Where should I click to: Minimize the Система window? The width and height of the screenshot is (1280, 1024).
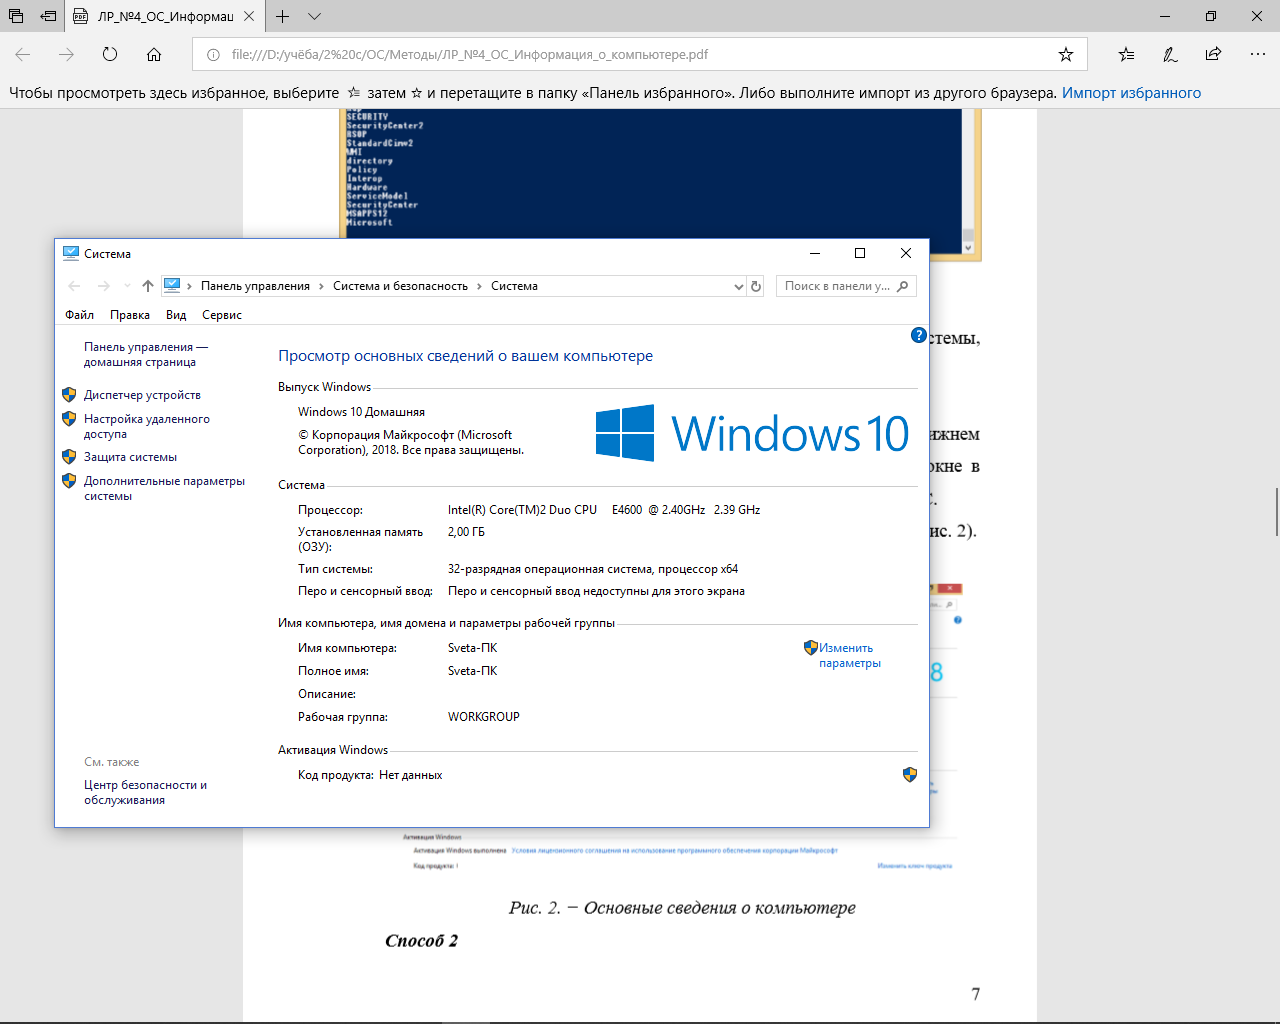click(x=815, y=253)
